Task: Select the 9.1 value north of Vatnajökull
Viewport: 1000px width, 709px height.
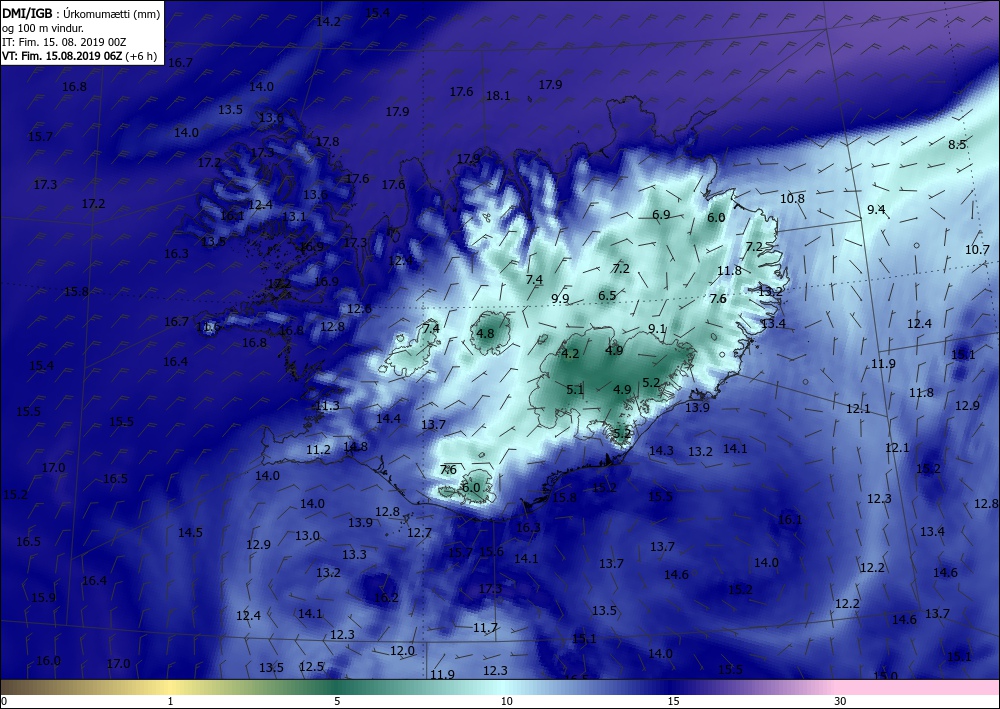Action: tap(657, 329)
